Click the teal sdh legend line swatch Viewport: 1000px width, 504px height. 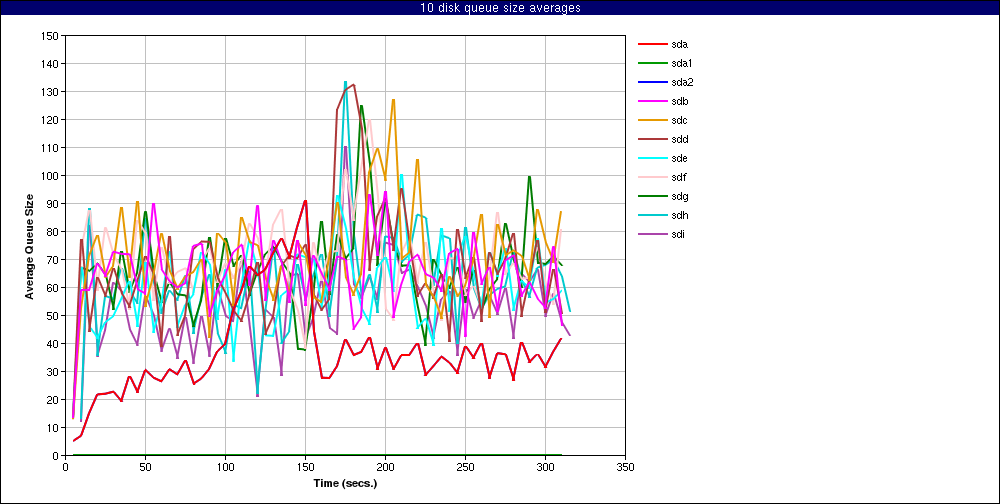[x=651, y=216]
